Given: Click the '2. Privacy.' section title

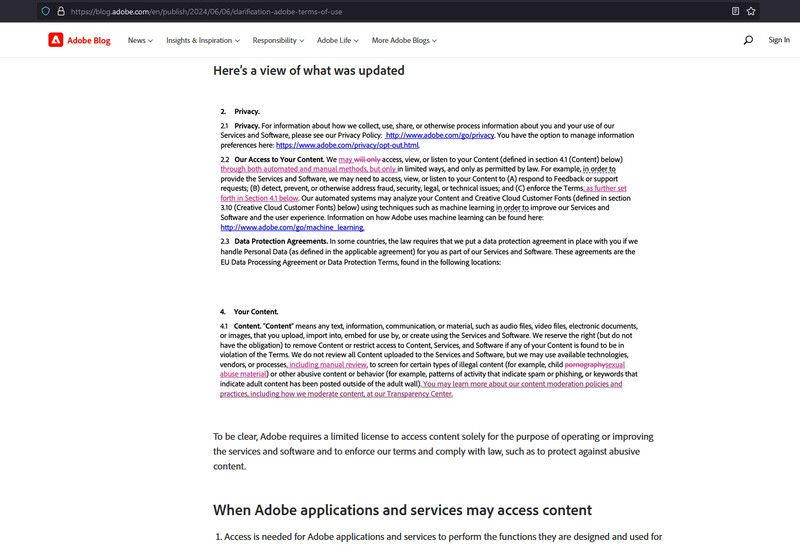Looking at the screenshot, I should (240, 111).
